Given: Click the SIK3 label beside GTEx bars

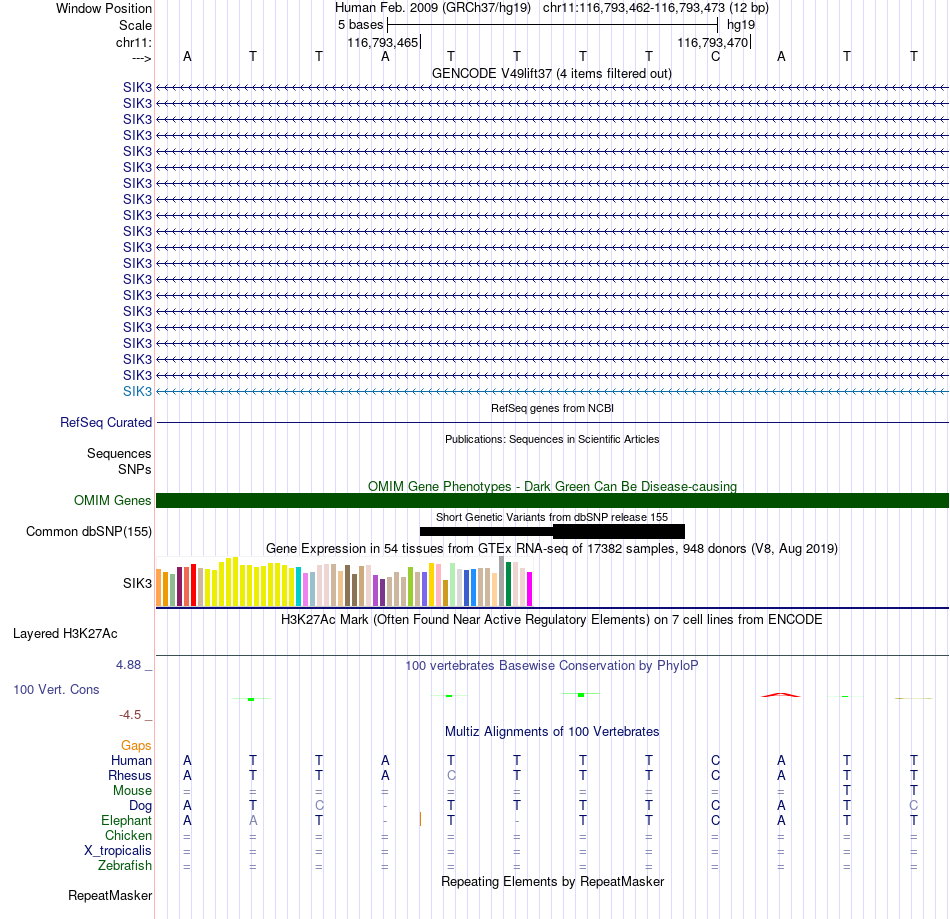Looking at the screenshot, I should [138, 583].
